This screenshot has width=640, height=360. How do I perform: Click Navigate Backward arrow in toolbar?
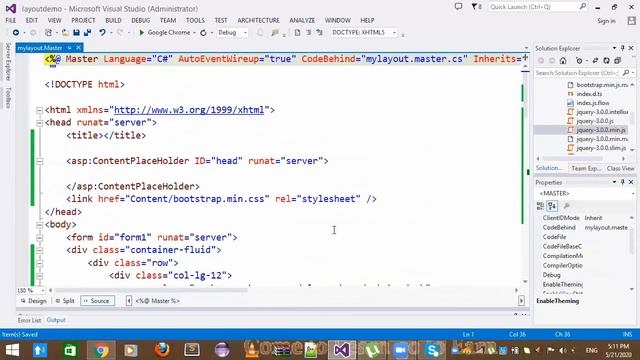pyautogui.click(x=16, y=32)
